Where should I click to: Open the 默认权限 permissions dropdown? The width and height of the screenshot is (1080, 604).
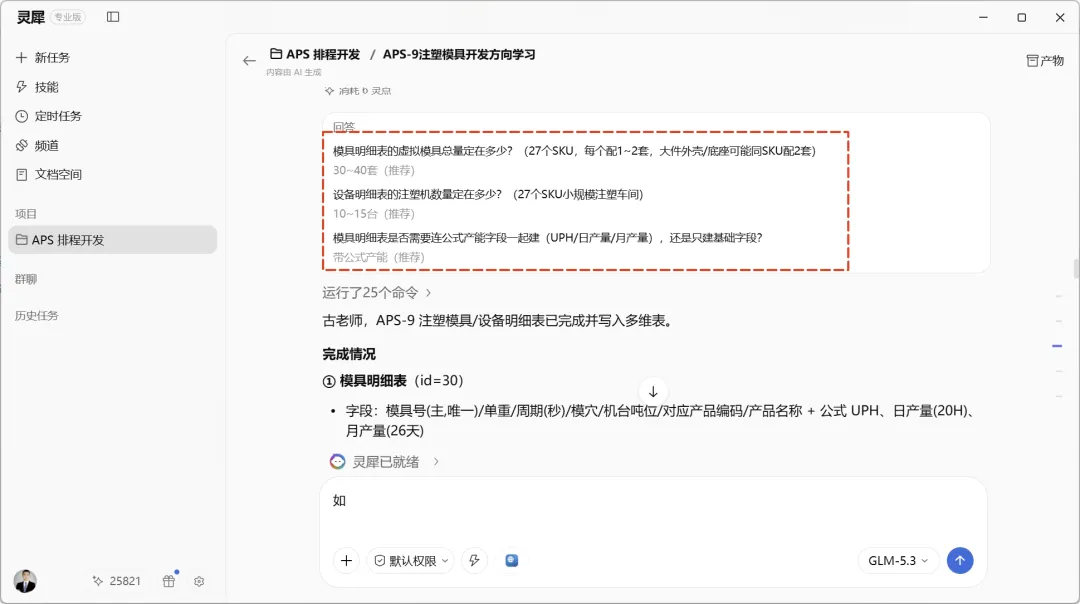click(x=411, y=561)
